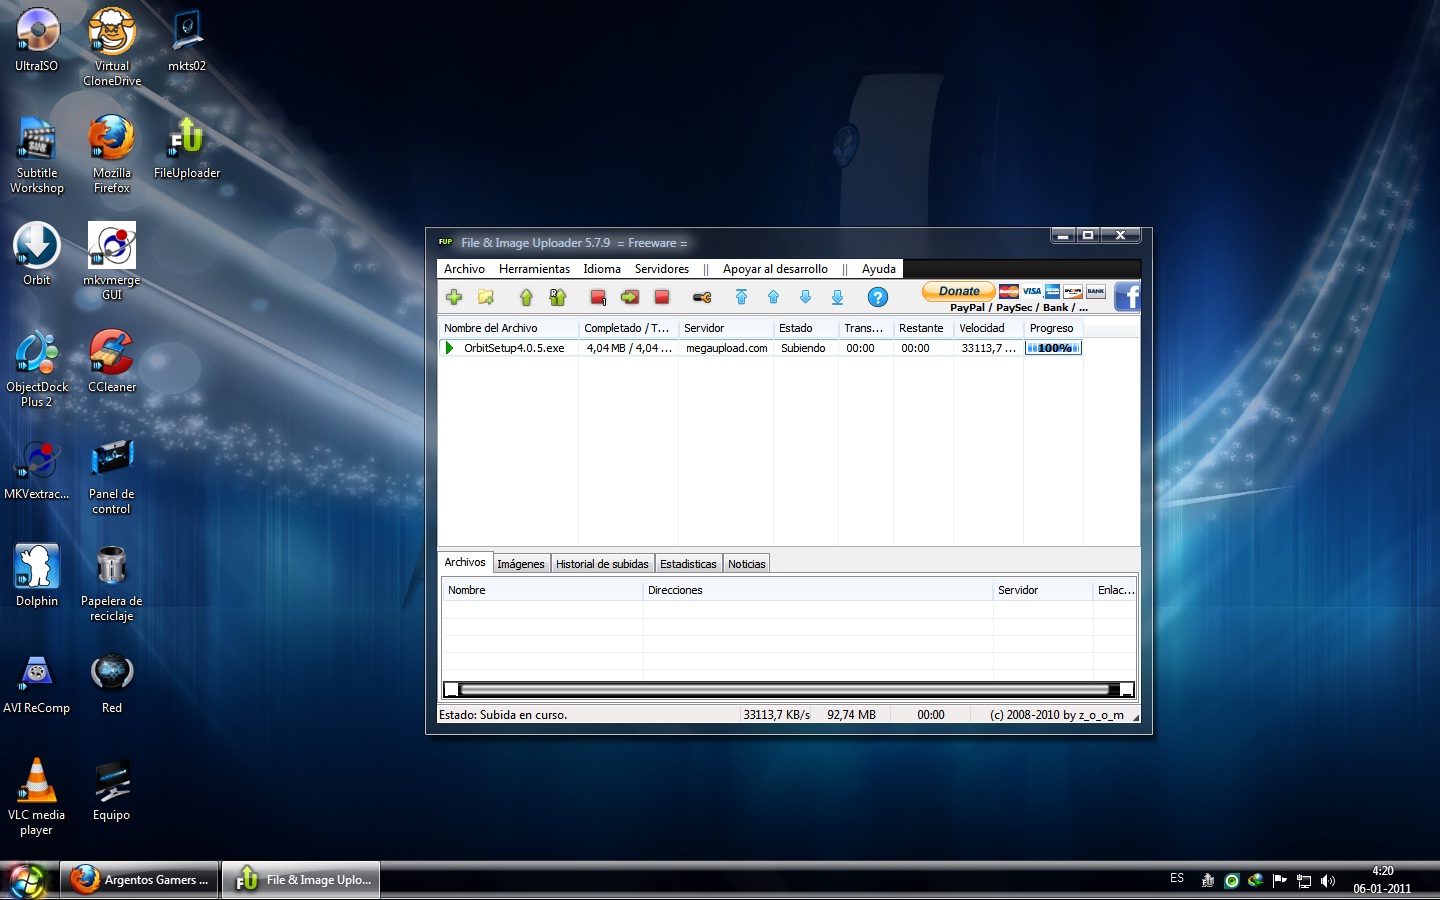Click the add-folder icon in the toolbar
The height and width of the screenshot is (900, 1440).
point(486,297)
